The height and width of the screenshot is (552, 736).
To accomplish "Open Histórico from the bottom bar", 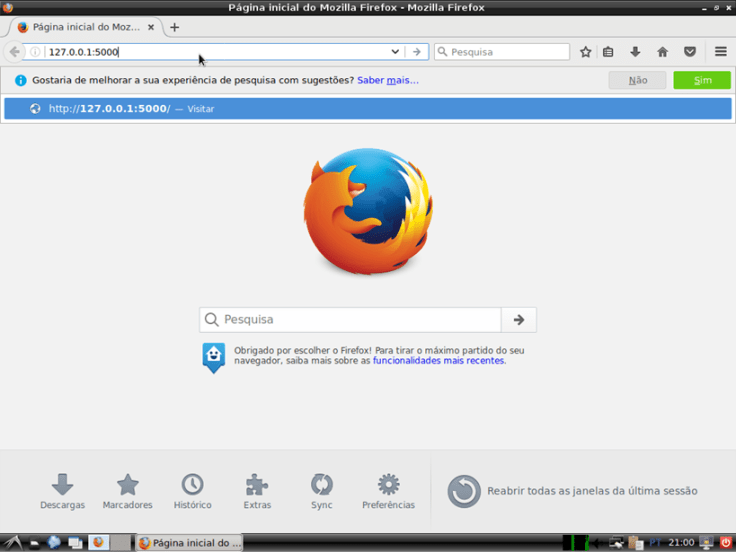I will [x=192, y=491].
